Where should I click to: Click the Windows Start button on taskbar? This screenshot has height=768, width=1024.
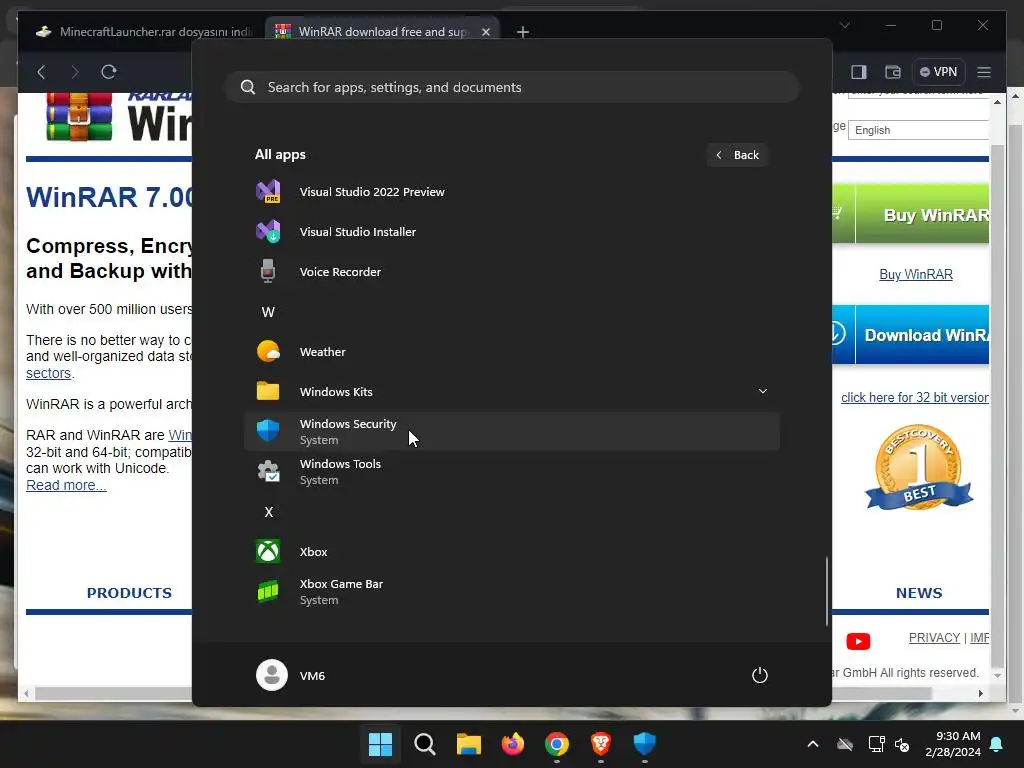380,744
